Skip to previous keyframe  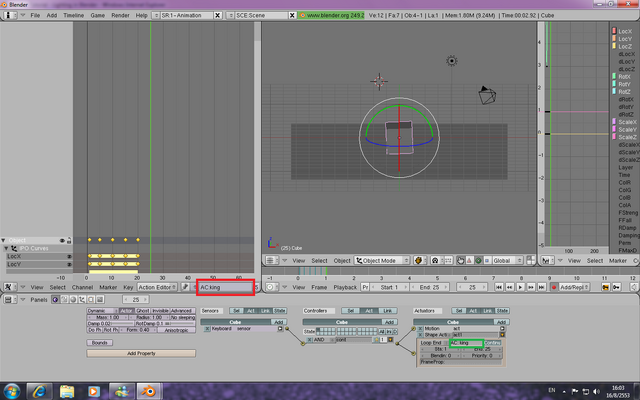pos(509,287)
